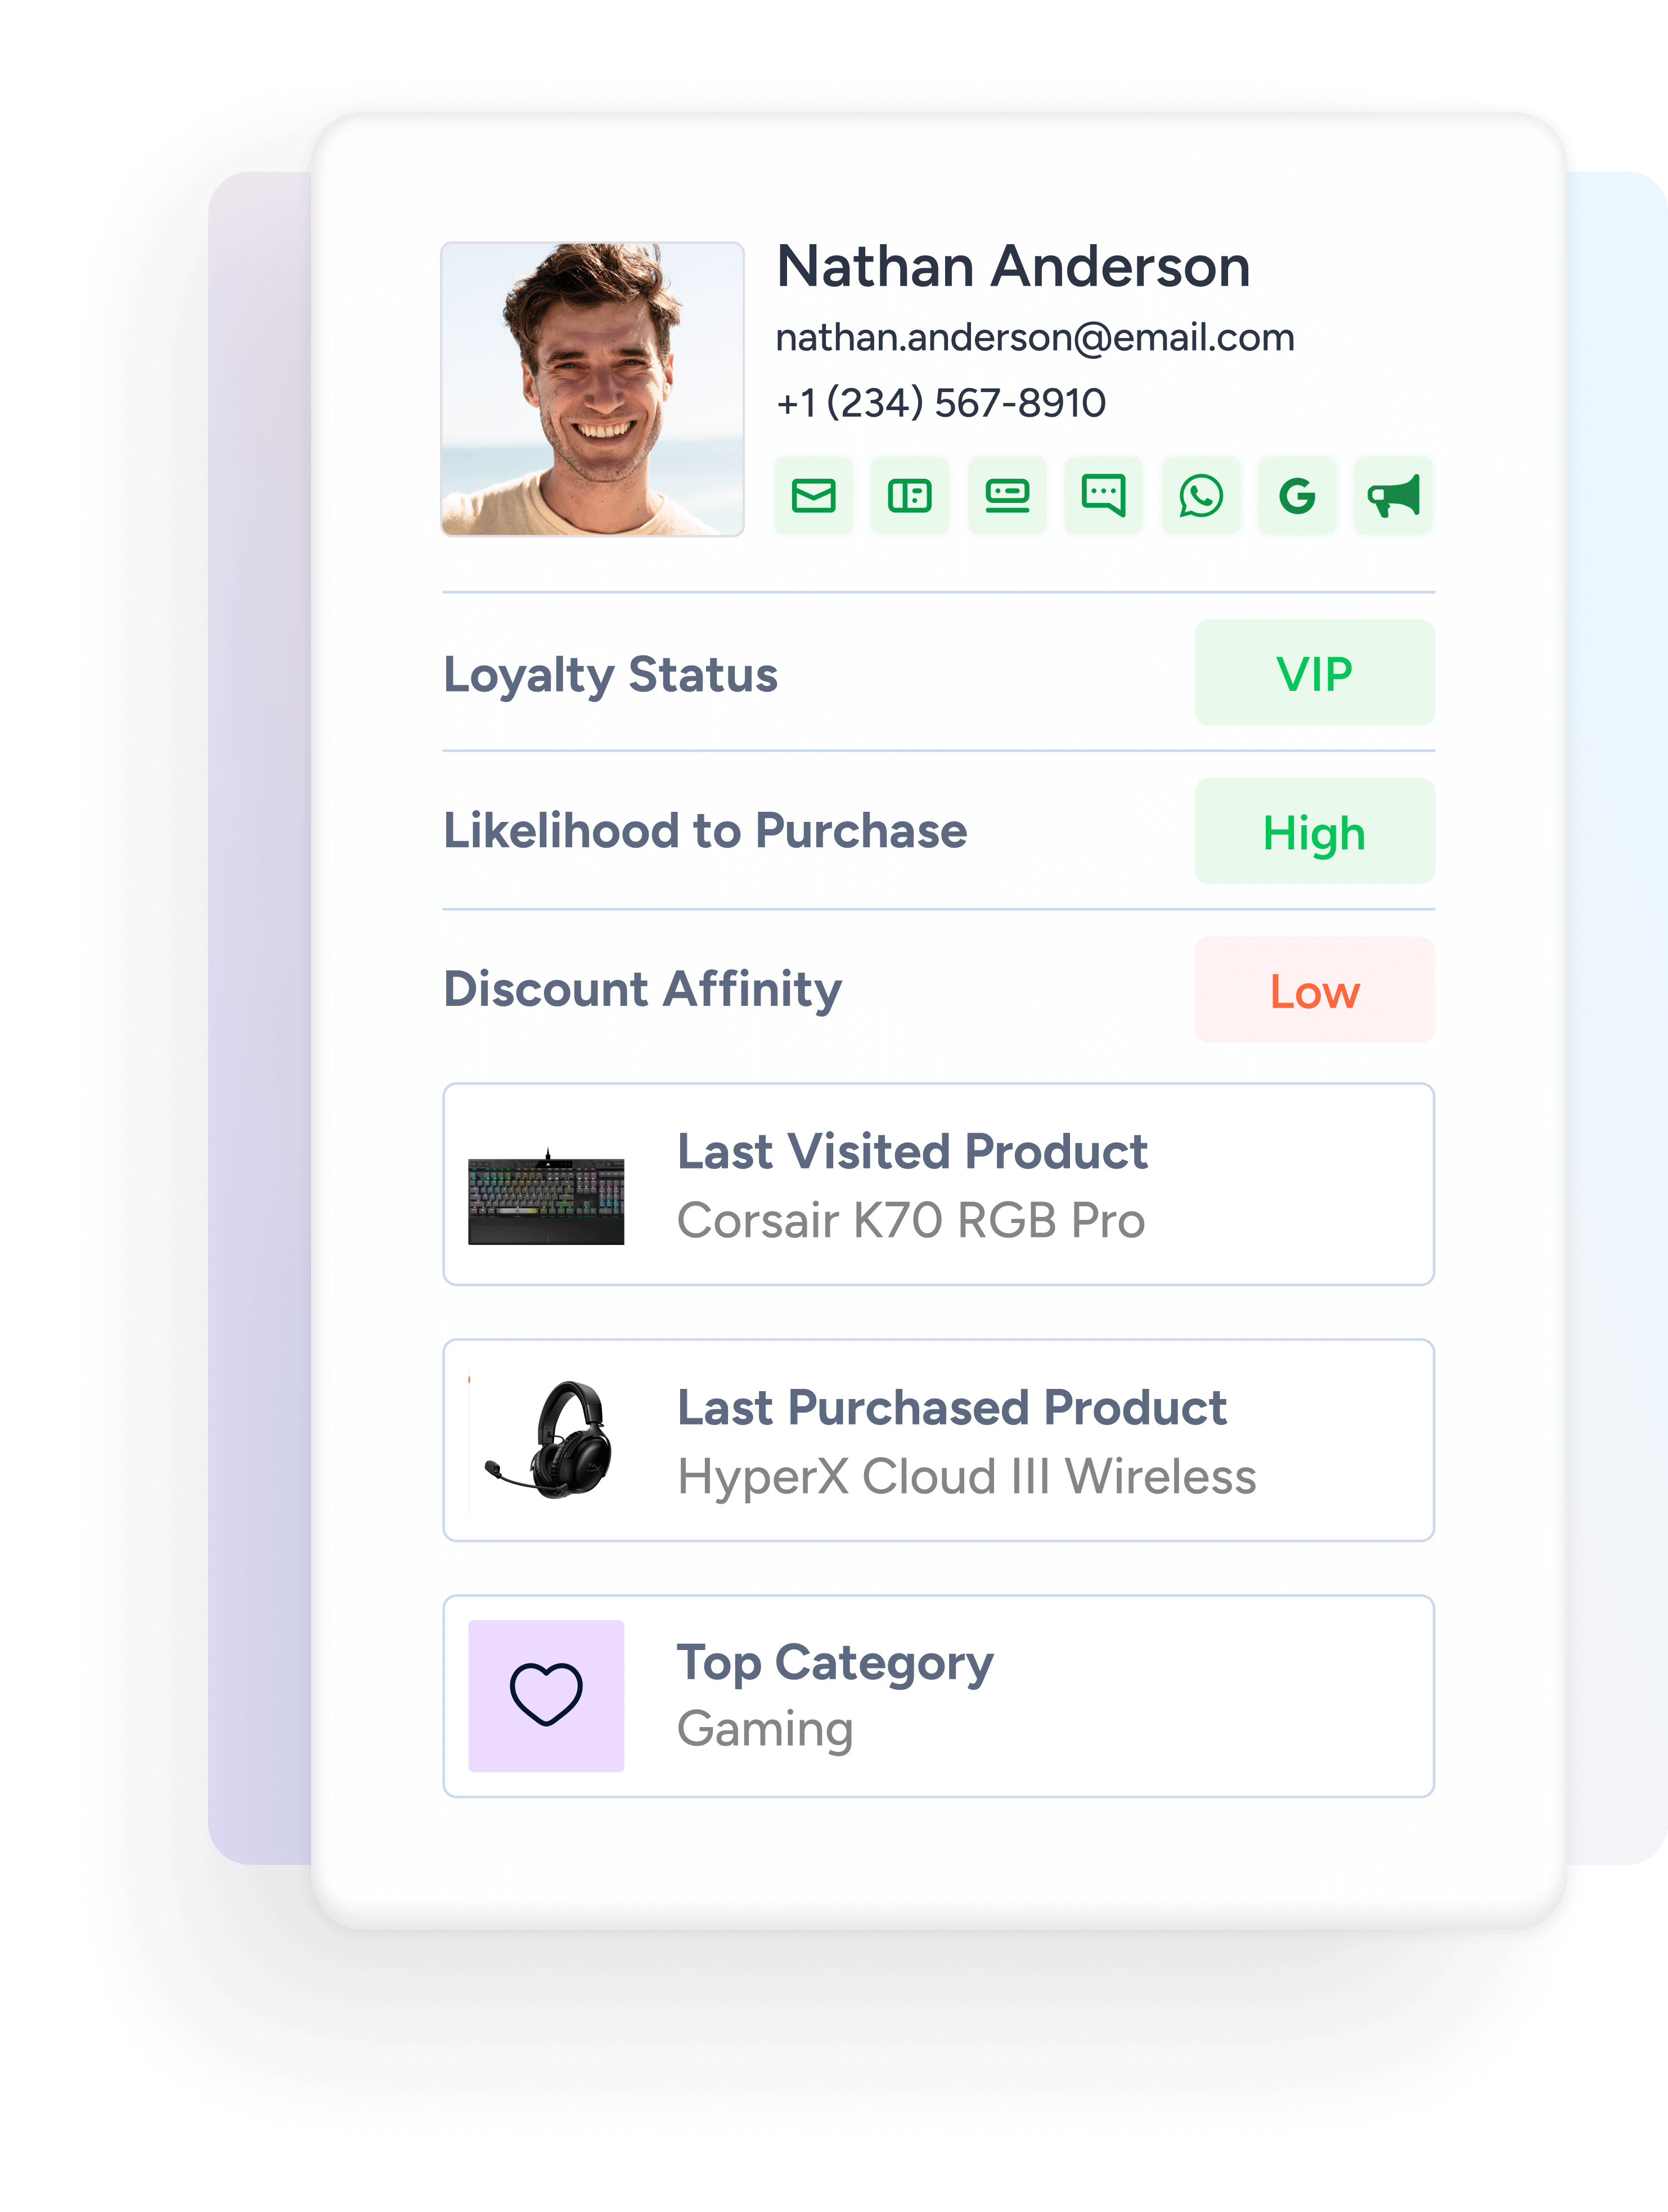Open the Last Visited Product card
1668x2212 pixels.
point(938,1184)
